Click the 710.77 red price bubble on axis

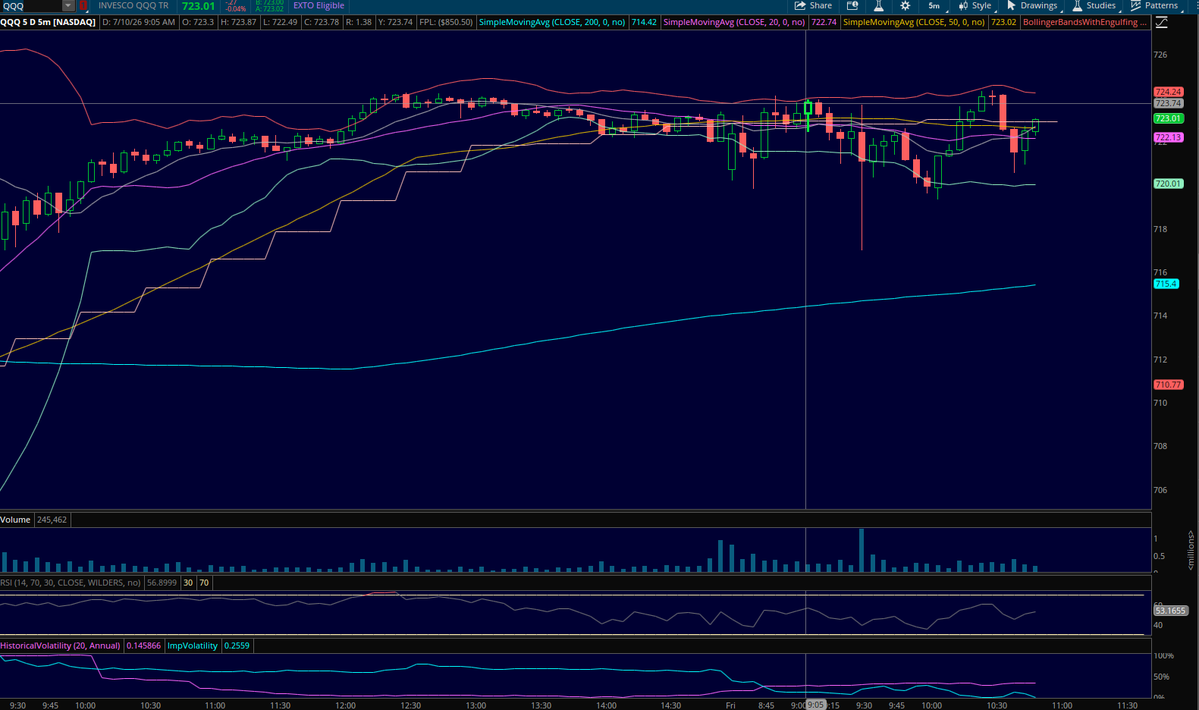click(x=1168, y=384)
